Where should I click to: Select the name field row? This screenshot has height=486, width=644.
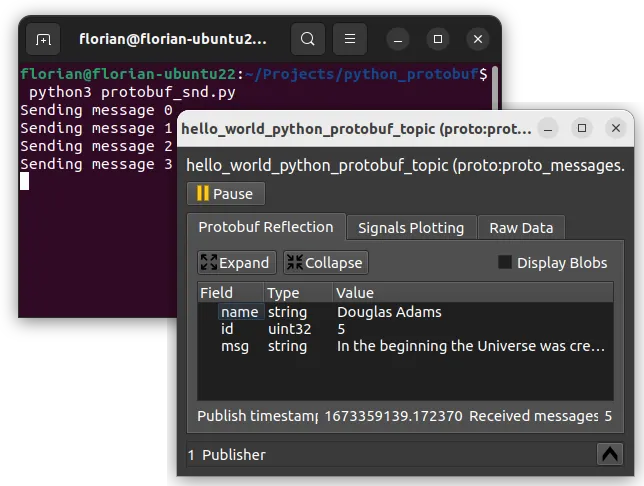coord(240,312)
